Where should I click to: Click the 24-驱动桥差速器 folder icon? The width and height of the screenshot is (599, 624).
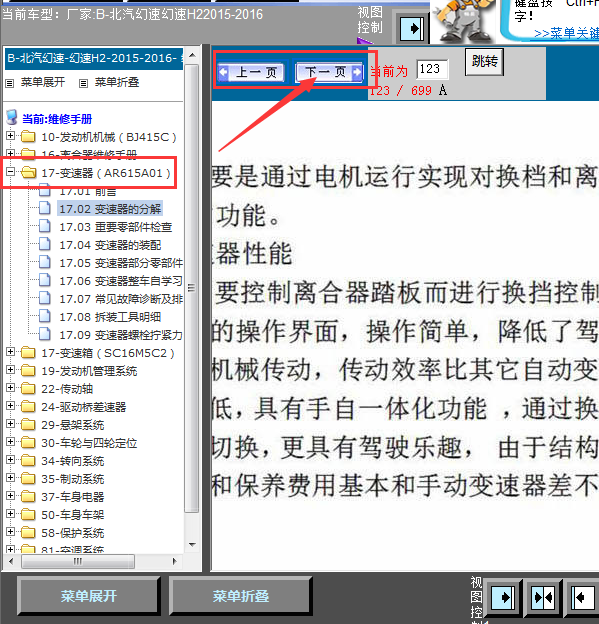tap(28, 406)
